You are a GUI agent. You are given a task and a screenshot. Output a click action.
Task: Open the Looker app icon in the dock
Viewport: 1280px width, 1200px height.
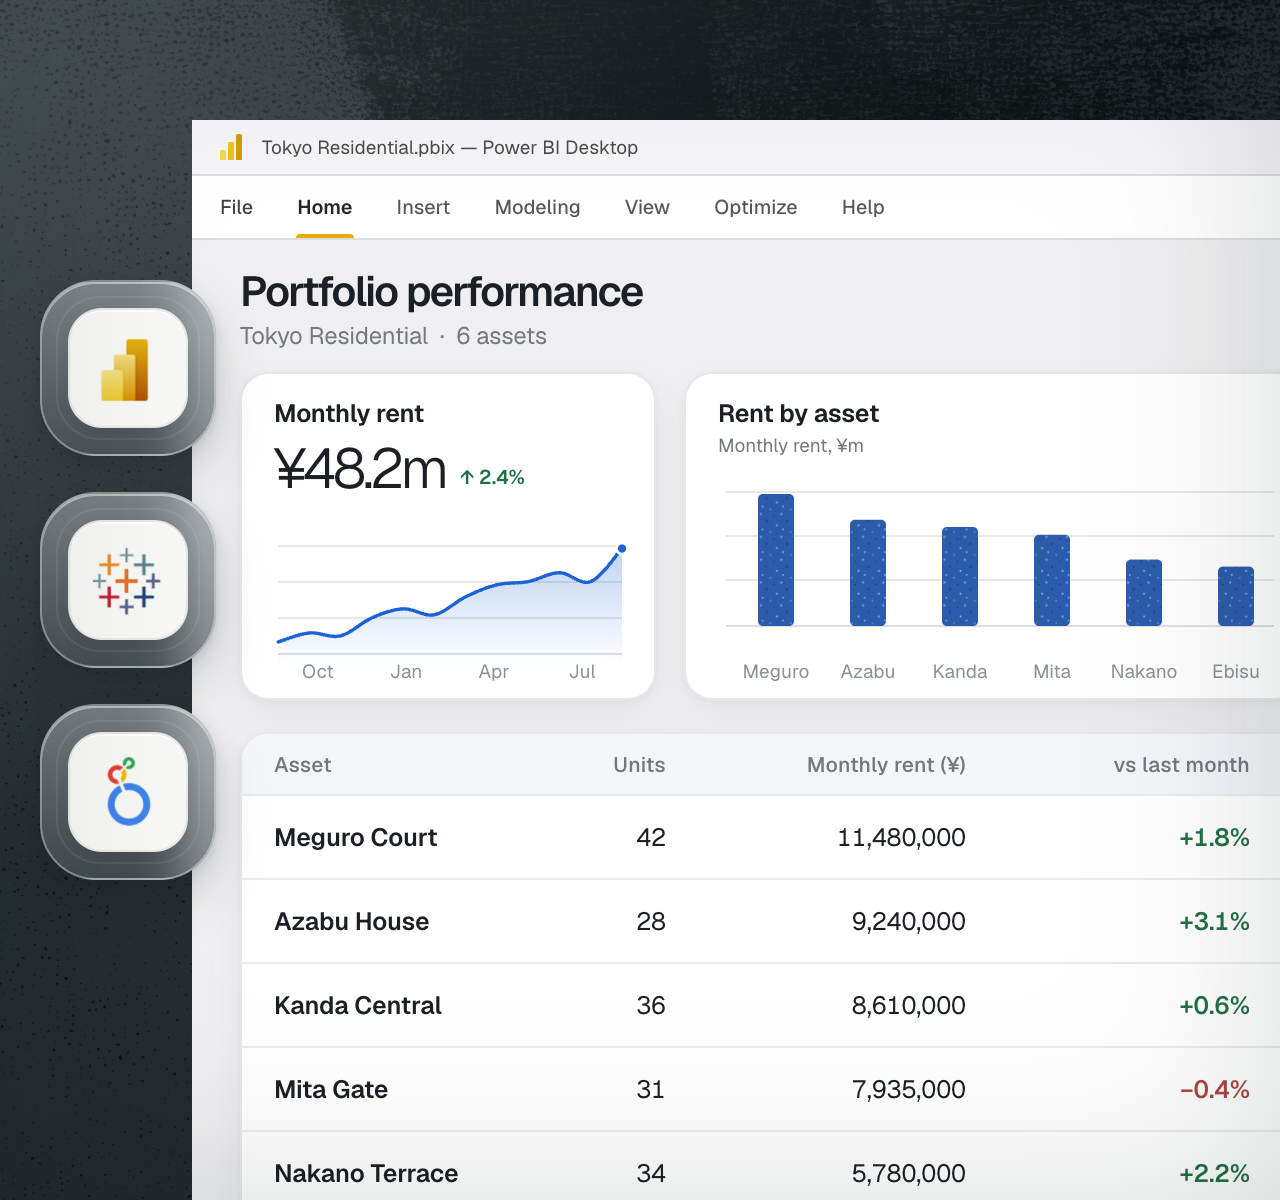[x=128, y=792]
